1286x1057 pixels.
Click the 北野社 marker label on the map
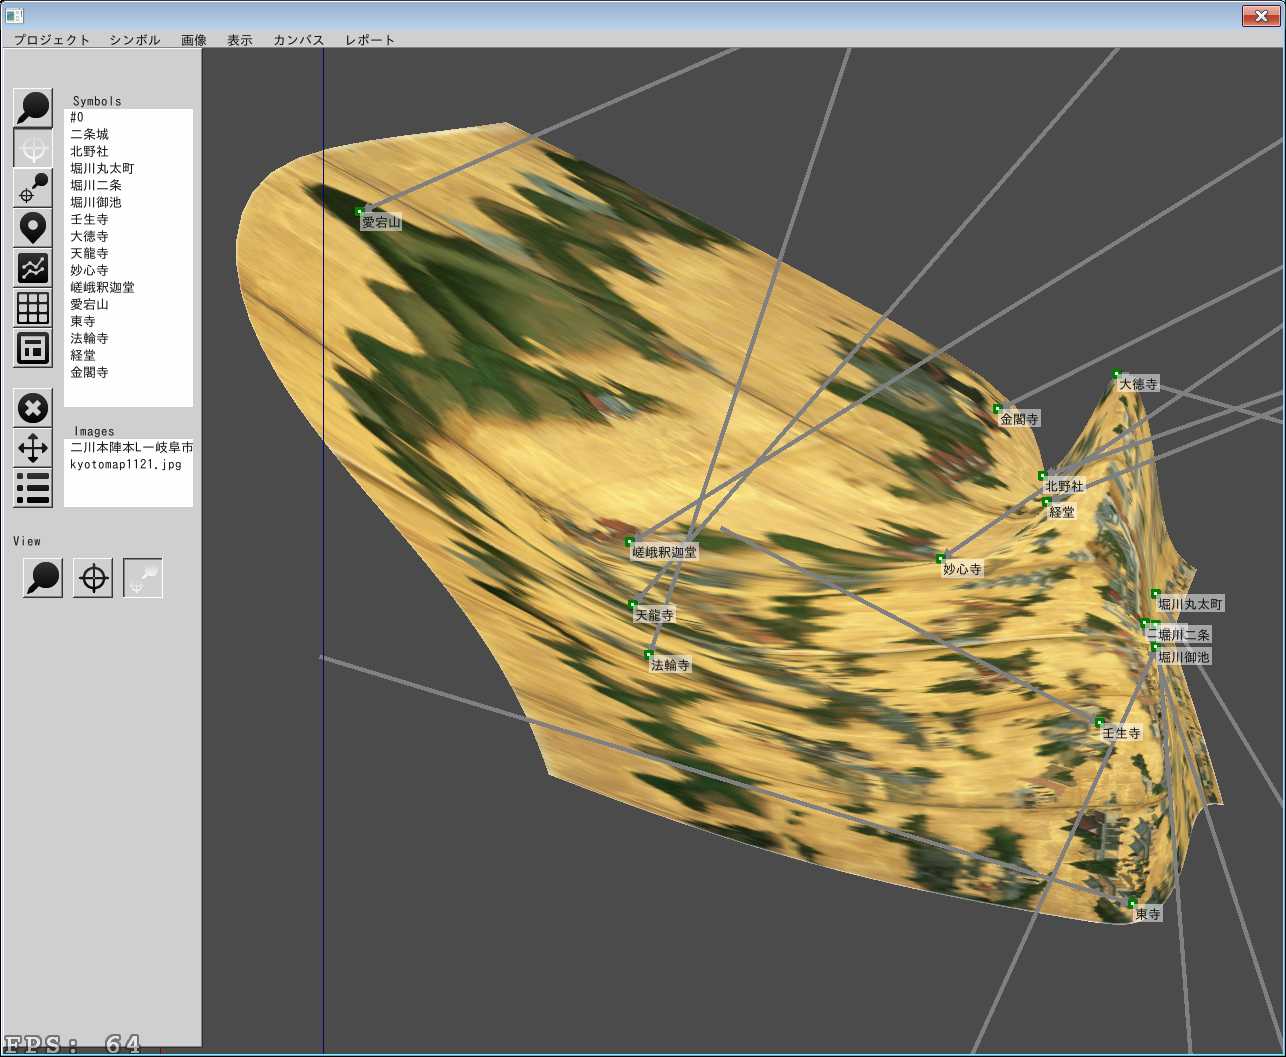(x=1064, y=486)
